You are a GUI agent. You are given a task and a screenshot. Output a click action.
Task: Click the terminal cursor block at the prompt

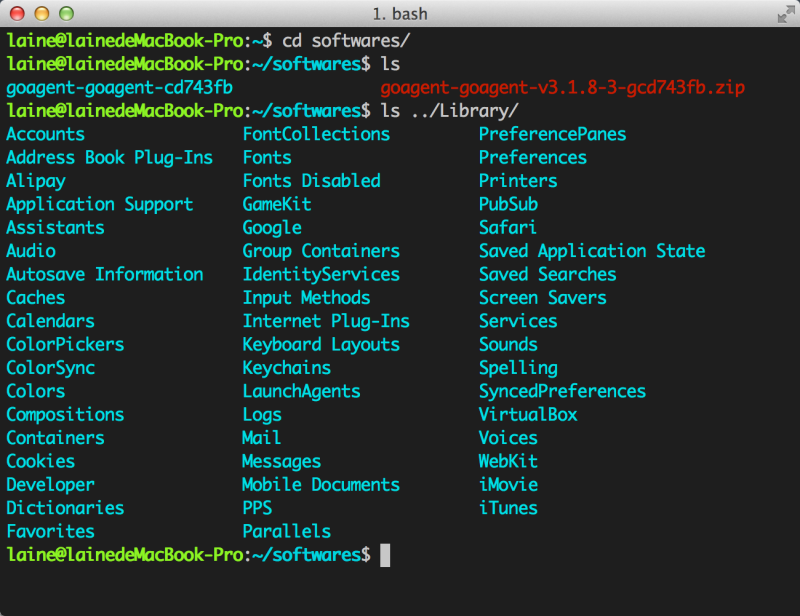tap(385, 555)
